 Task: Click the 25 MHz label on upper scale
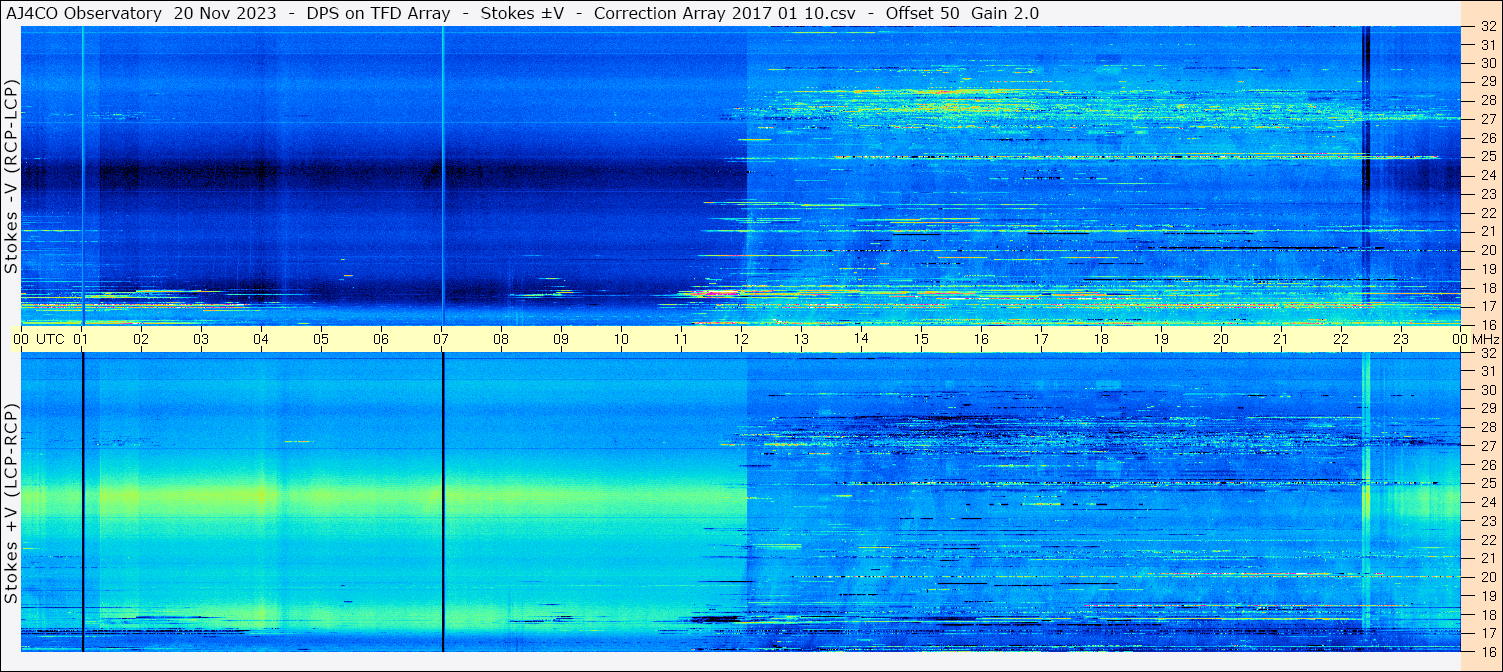[x=1487, y=157]
